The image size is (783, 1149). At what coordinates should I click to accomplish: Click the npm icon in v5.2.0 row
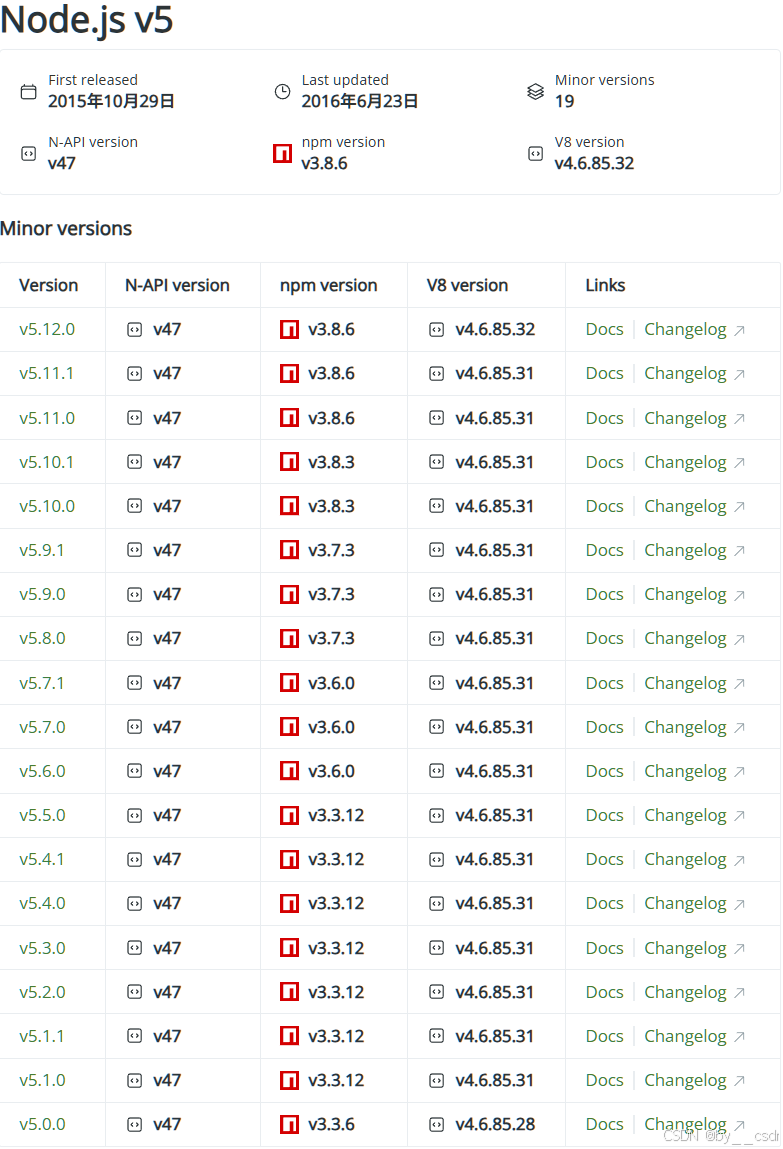[x=289, y=992]
